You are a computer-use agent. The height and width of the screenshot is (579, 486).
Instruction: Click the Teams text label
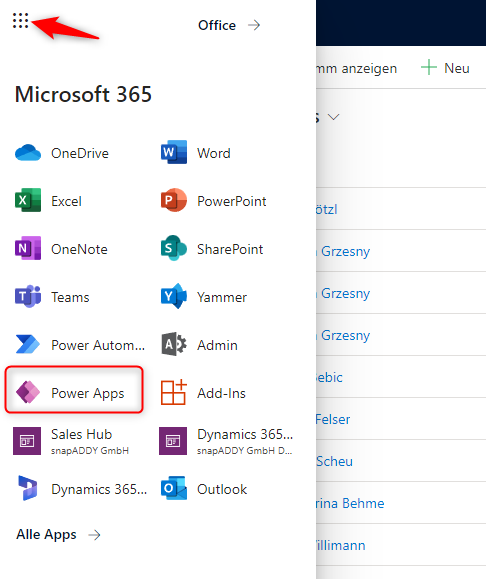pos(70,297)
